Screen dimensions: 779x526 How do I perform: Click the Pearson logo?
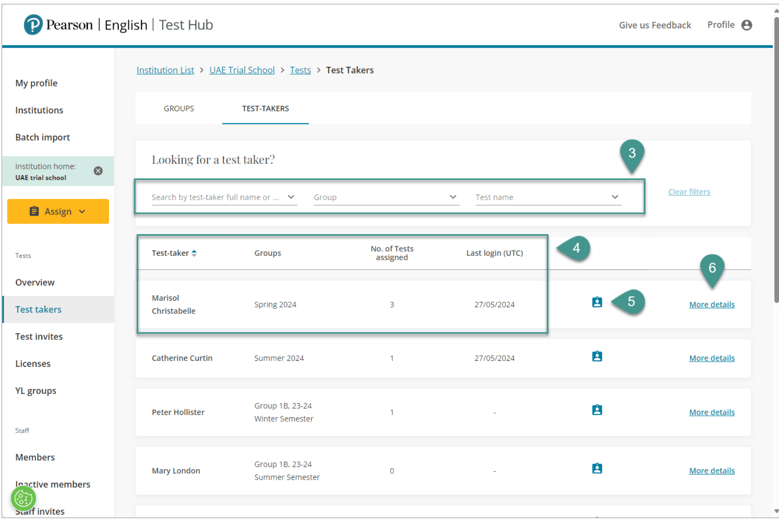coord(33,25)
